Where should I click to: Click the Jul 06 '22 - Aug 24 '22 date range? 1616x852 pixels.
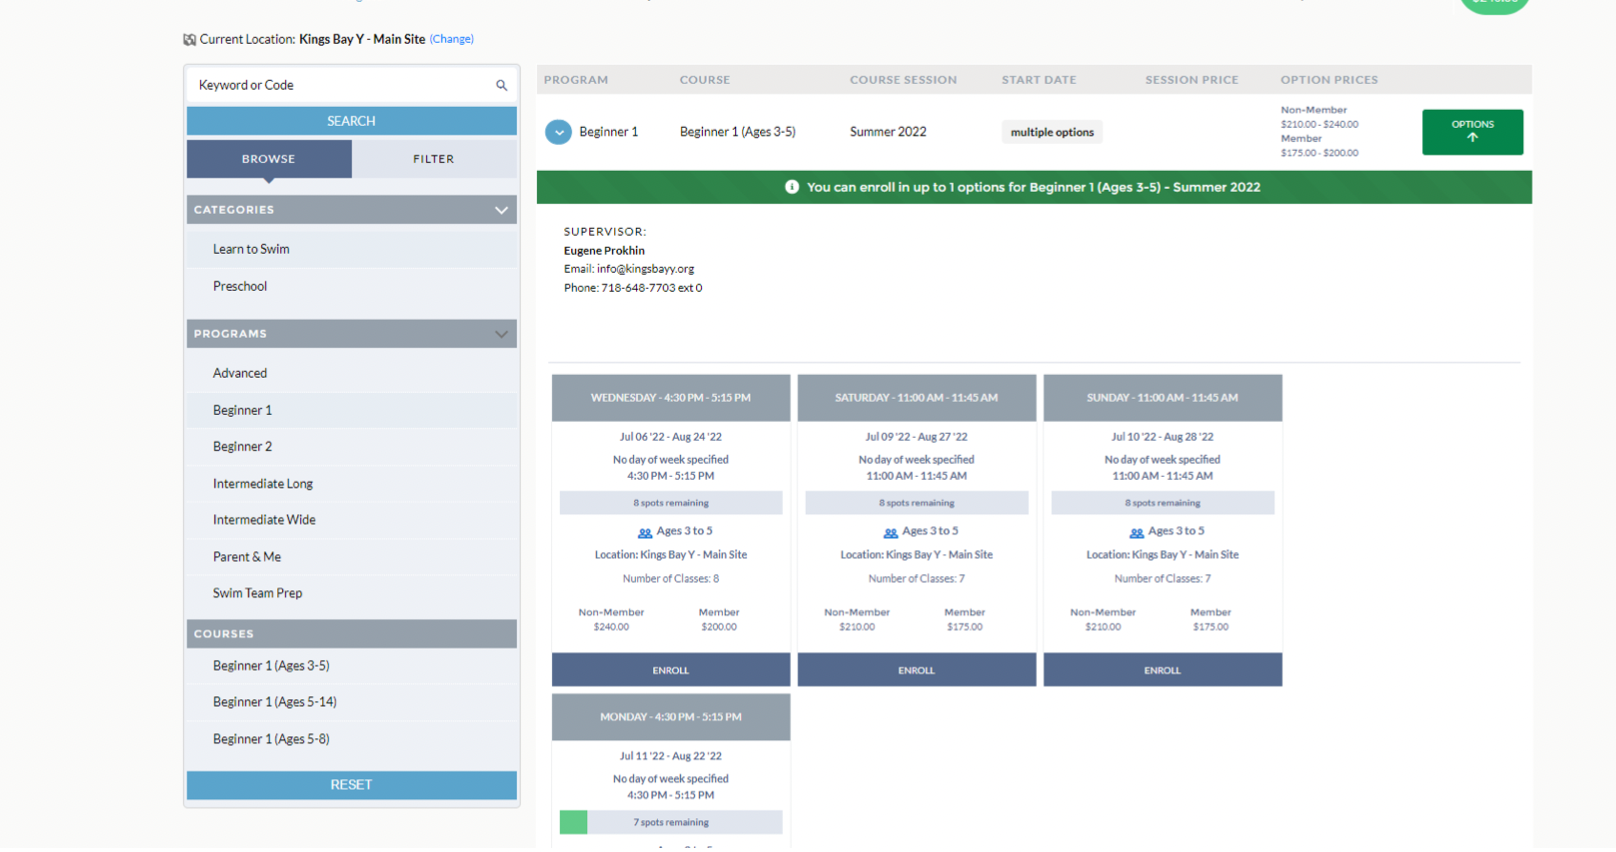coord(671,437)
